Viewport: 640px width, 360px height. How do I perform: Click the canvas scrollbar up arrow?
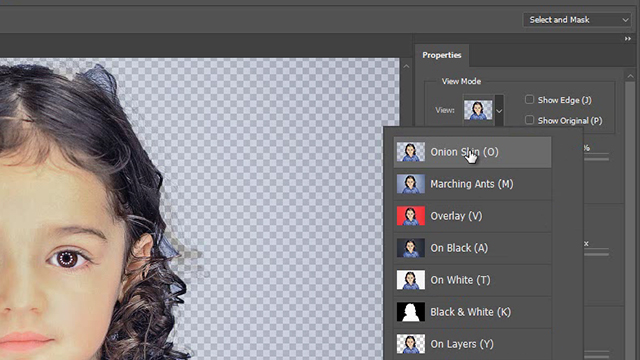click(x=406, y=66)
